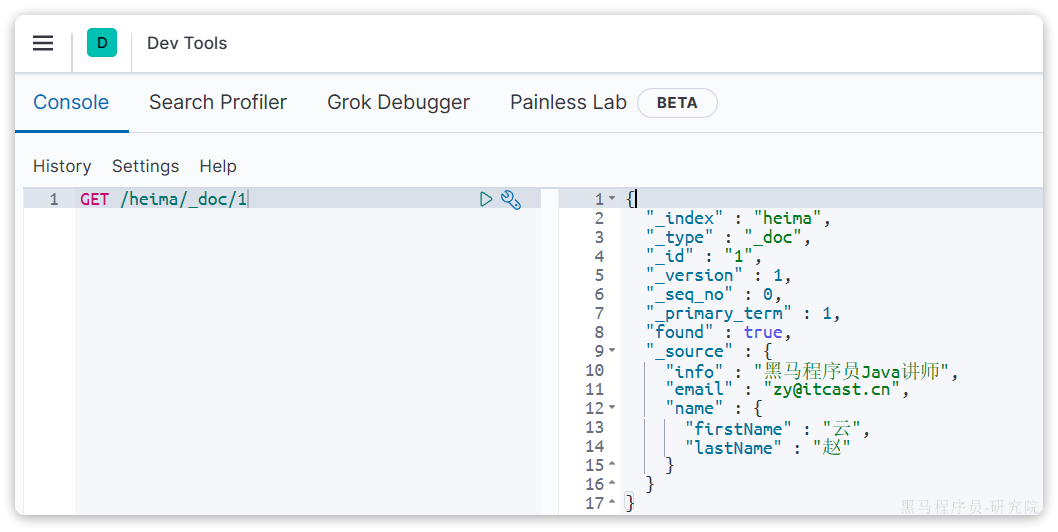Open the History panel
The image size is (1058, 532).
[x=62, y=166]
